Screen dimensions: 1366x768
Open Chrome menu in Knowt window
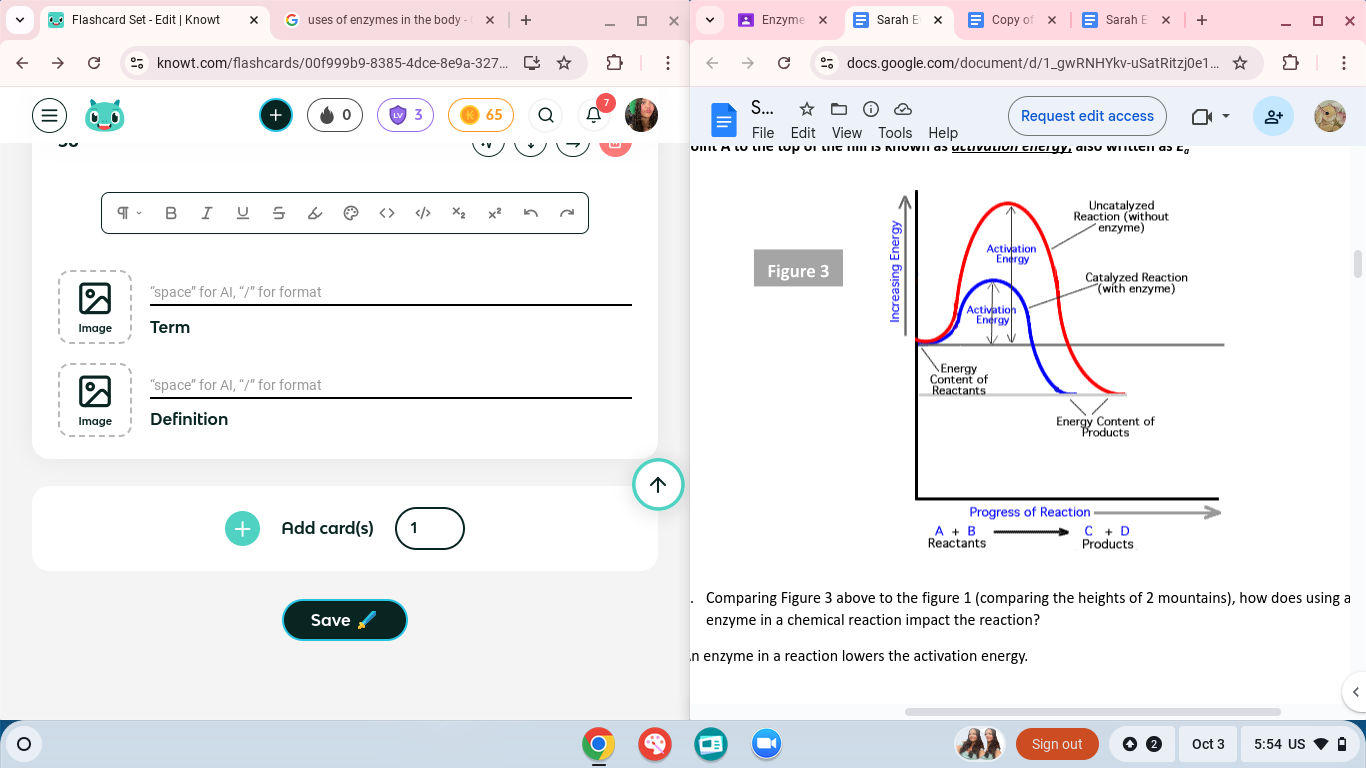click(x=668, y=63)
